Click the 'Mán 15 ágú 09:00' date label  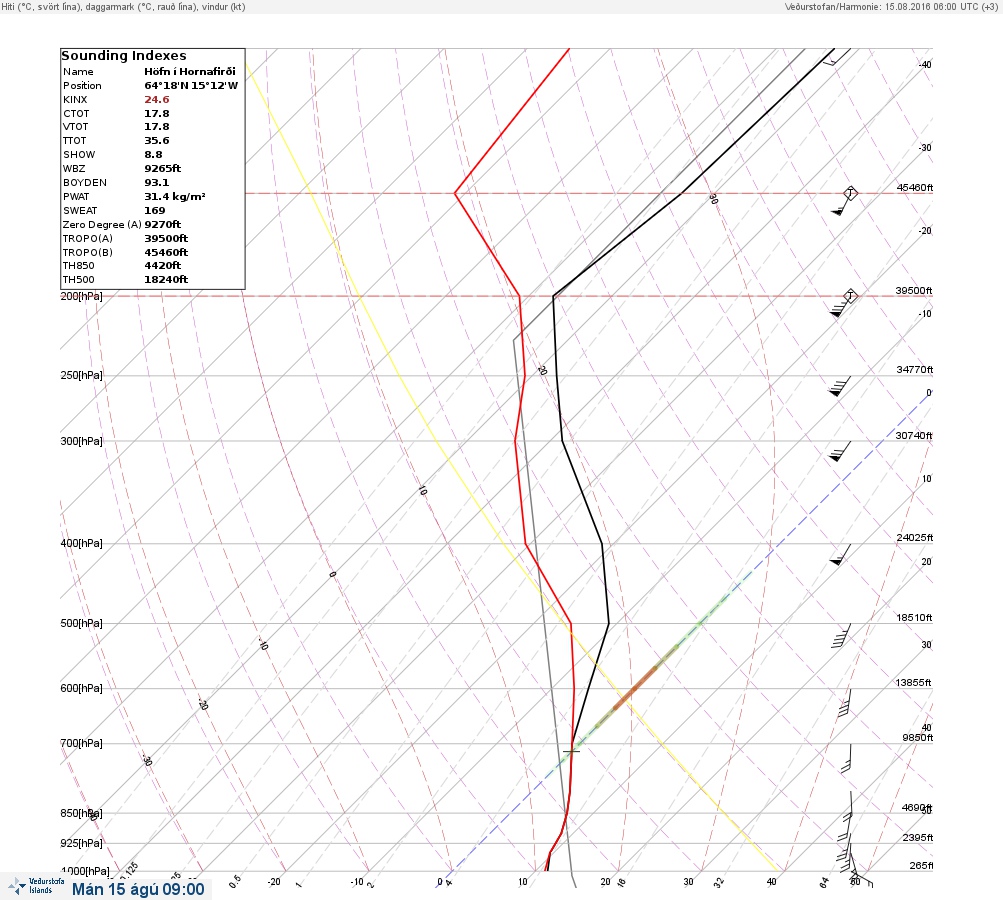pos(138,889)
